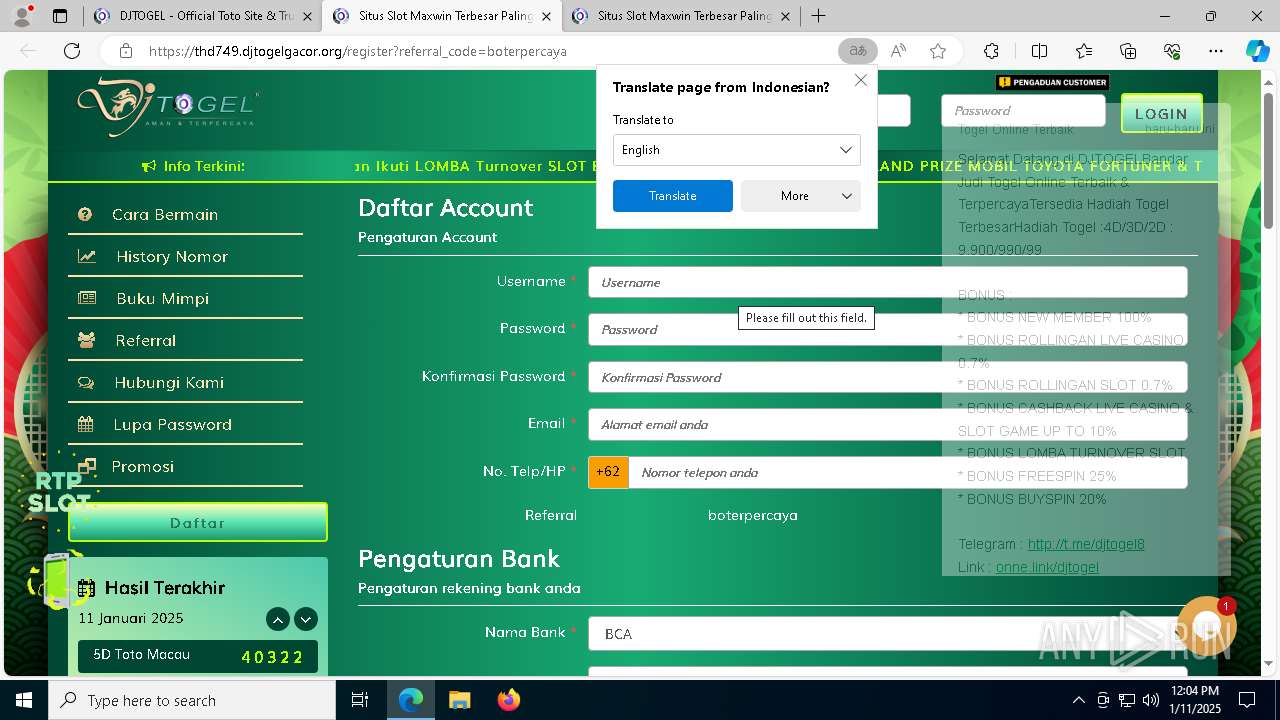Click the Email address field

coord(888,424)
